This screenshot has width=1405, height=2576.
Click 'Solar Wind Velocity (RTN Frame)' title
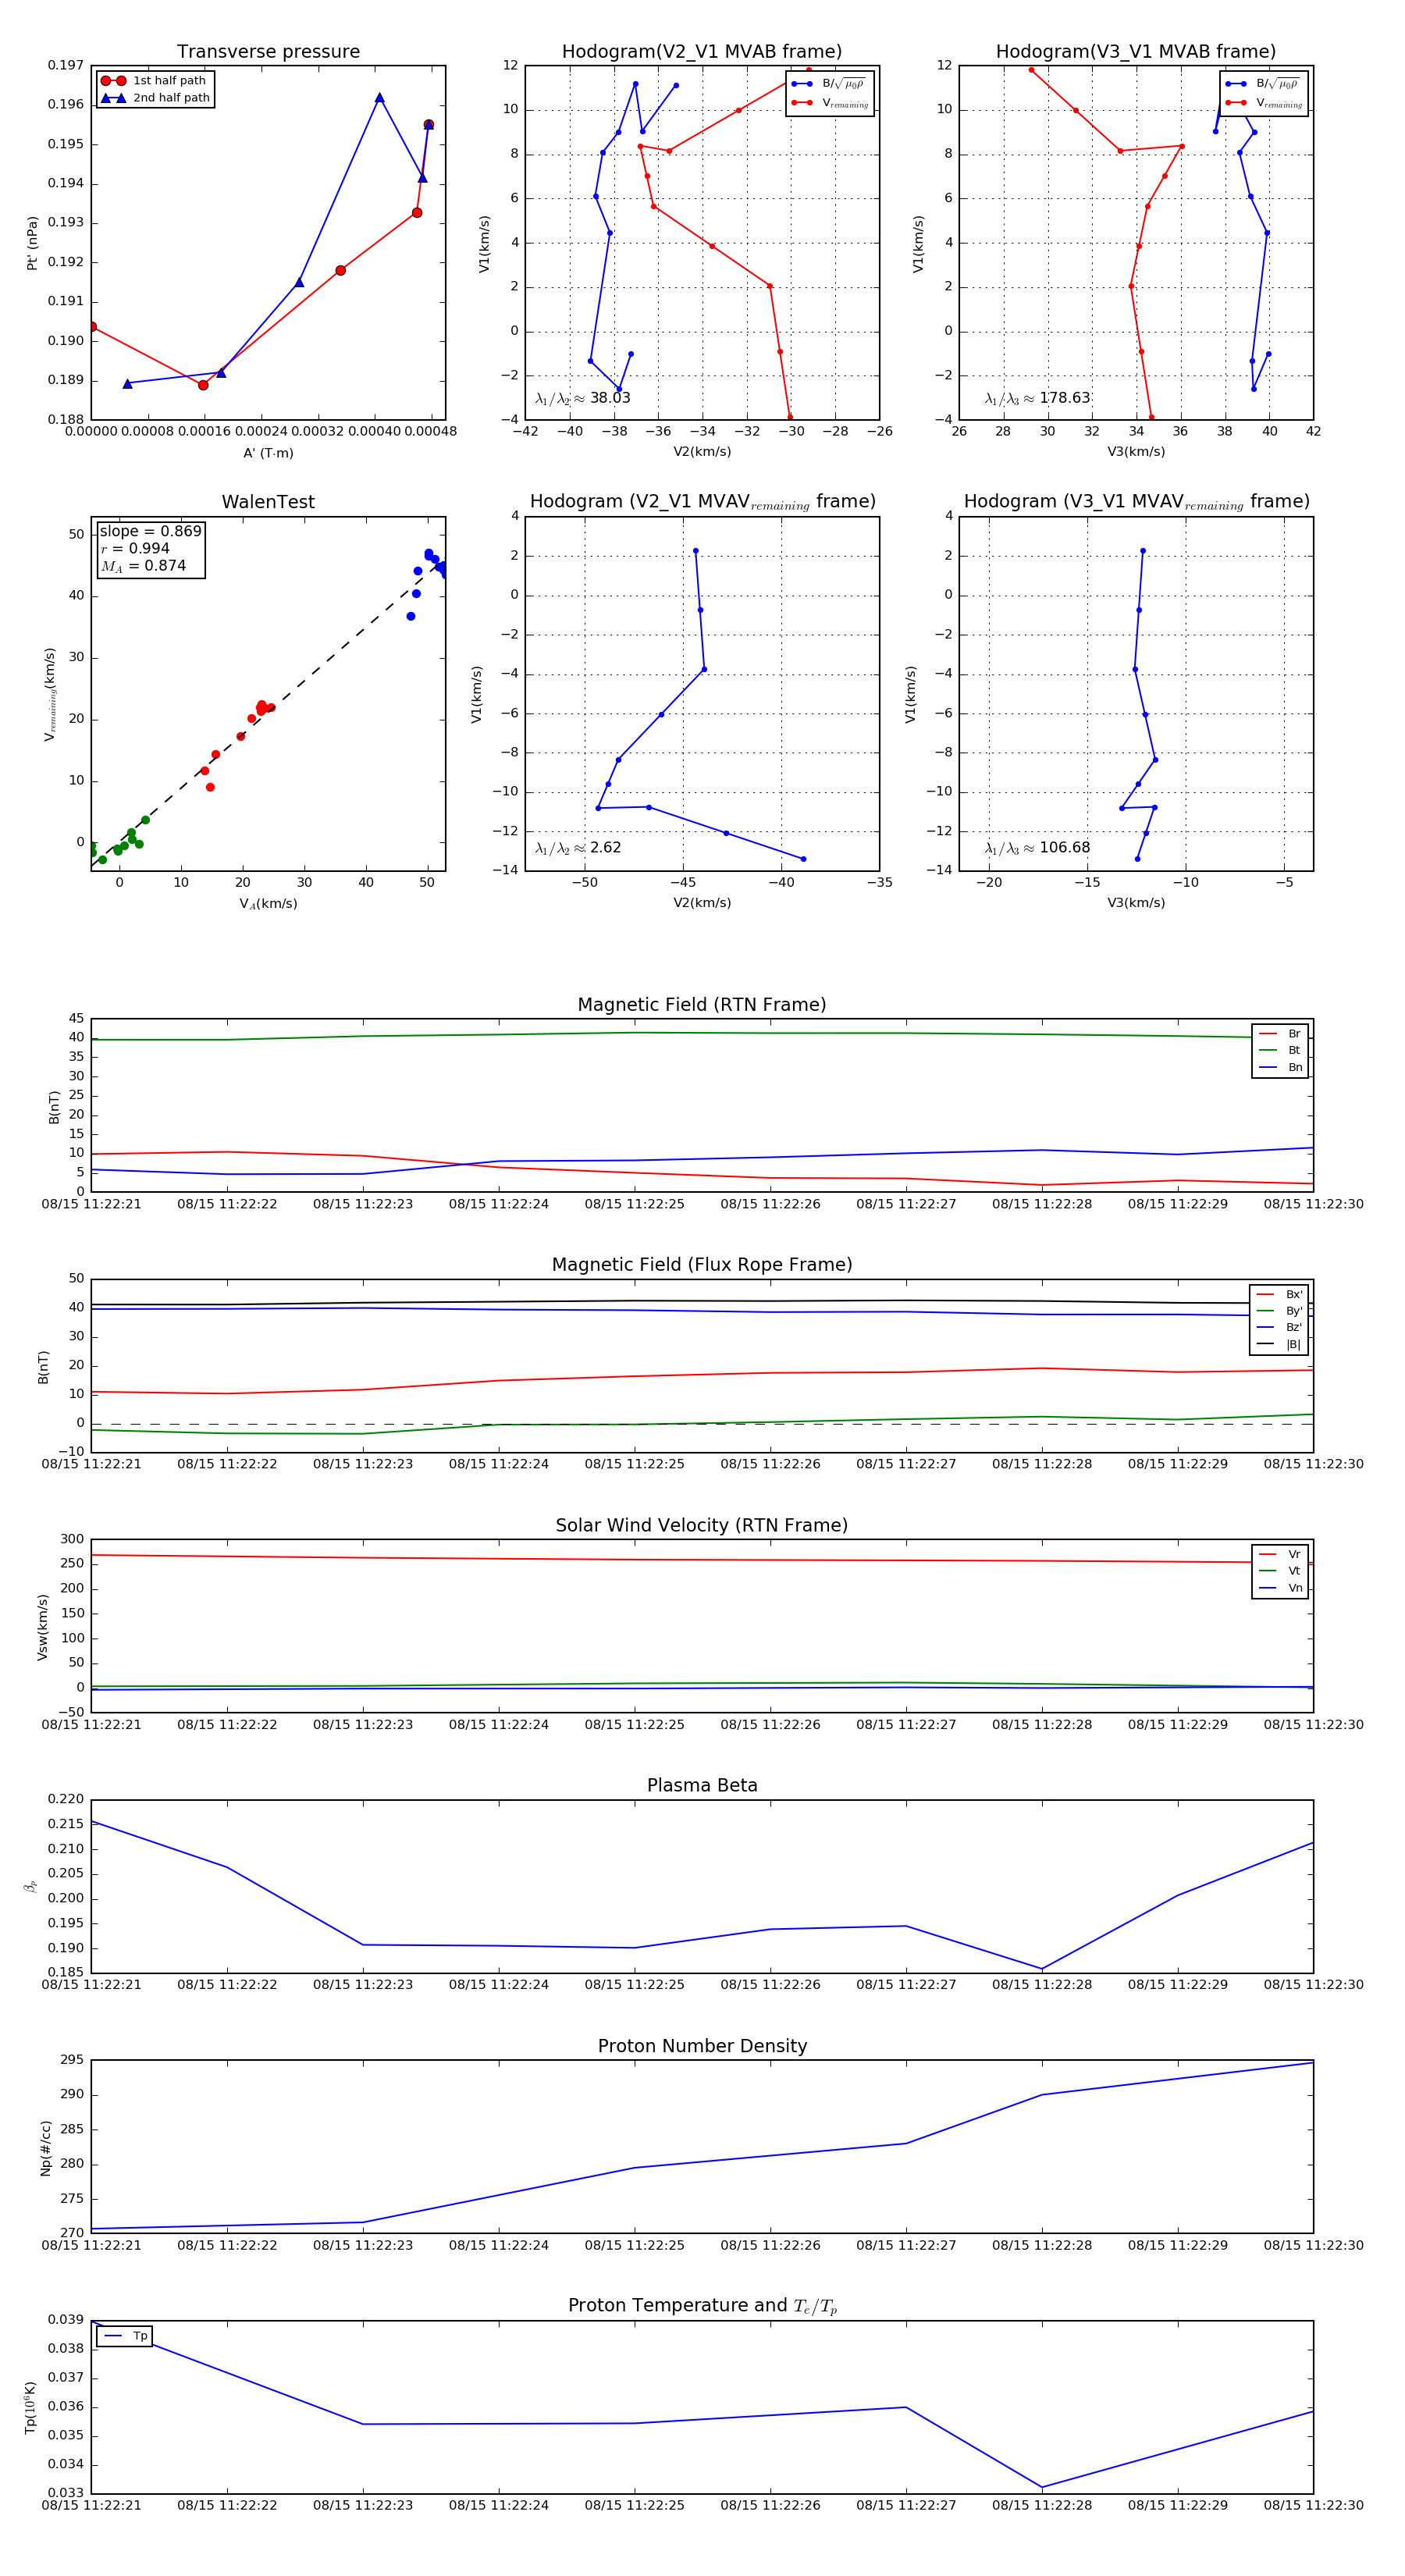click(x=702, y=1526)
